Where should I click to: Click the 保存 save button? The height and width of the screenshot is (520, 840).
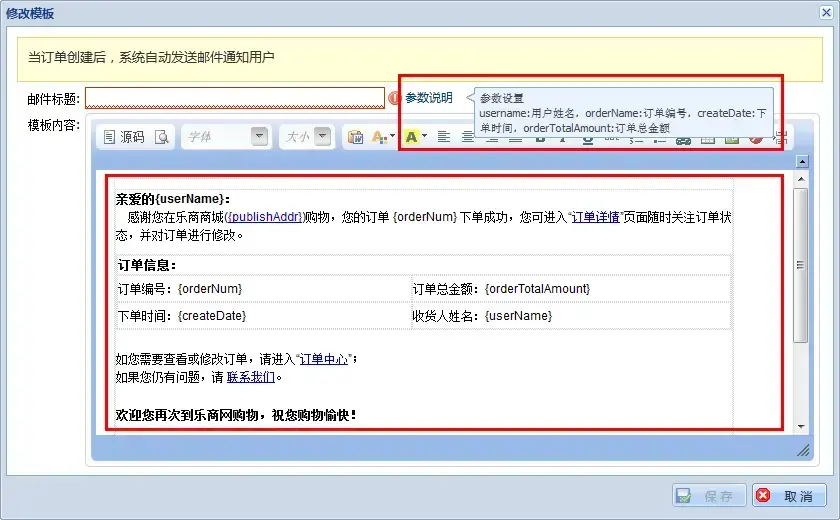point(709,495)
